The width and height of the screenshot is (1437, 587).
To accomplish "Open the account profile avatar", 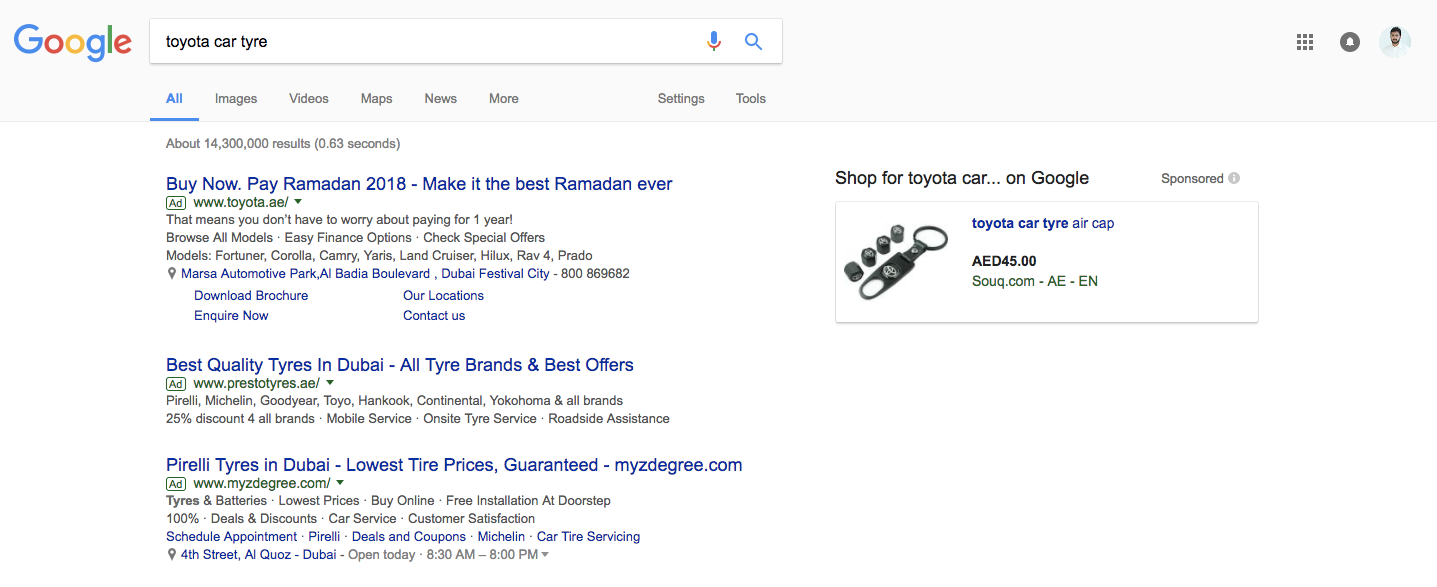I will (1394, 42).
